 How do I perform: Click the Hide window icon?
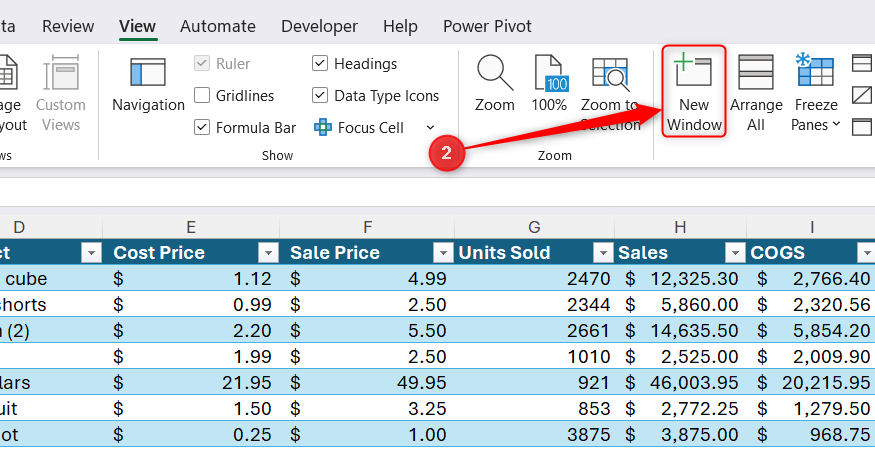(862, 95)
